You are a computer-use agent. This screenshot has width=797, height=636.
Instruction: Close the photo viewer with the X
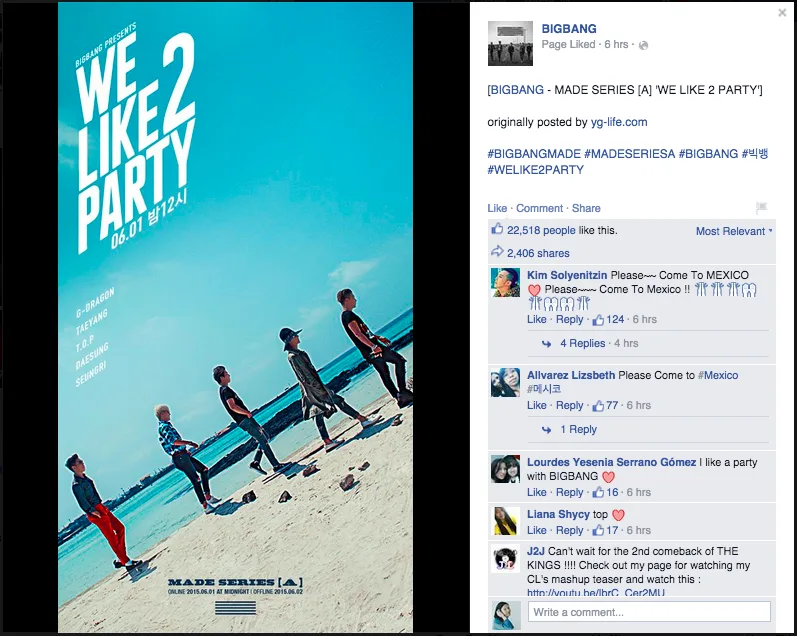tap(782, 13)
